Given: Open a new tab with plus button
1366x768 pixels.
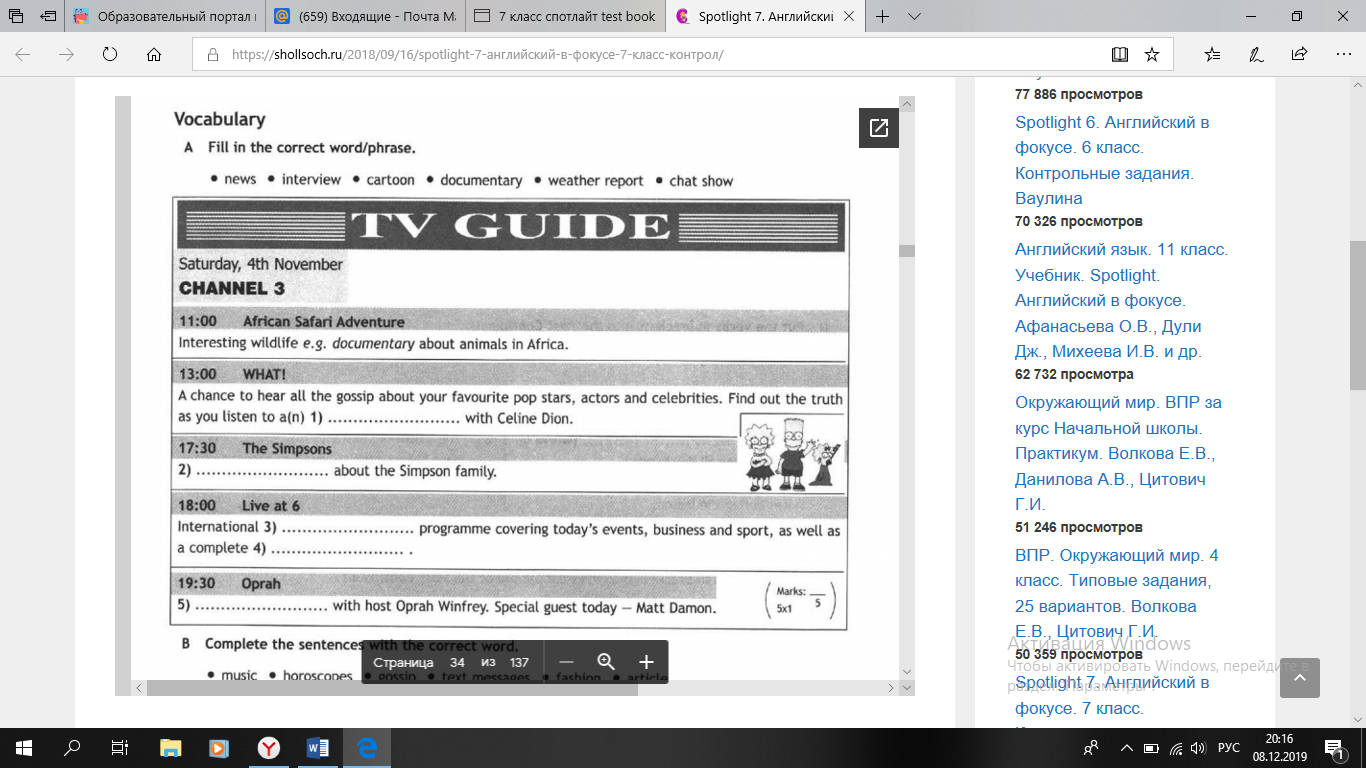Looking at the screenshot, I should 882,16.
